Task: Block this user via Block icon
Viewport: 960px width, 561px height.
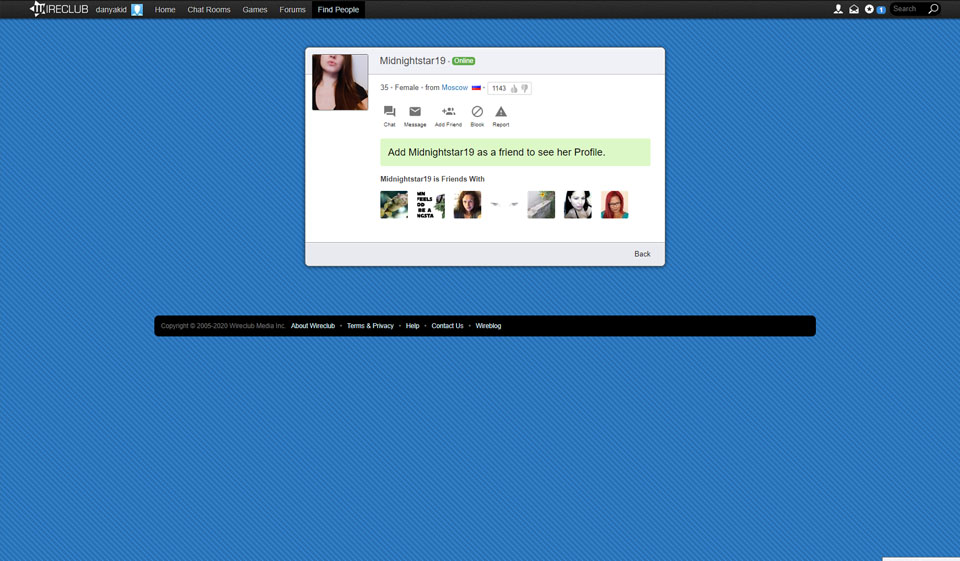Action: point(477,112)
